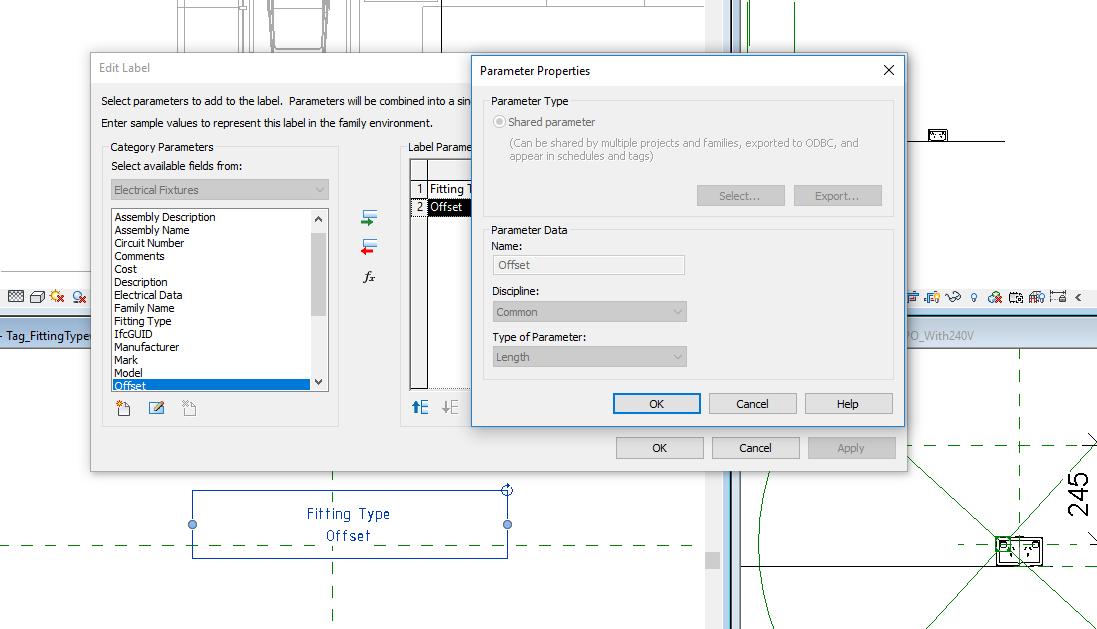Select Circuit Number in parameter list

[211, 243]
